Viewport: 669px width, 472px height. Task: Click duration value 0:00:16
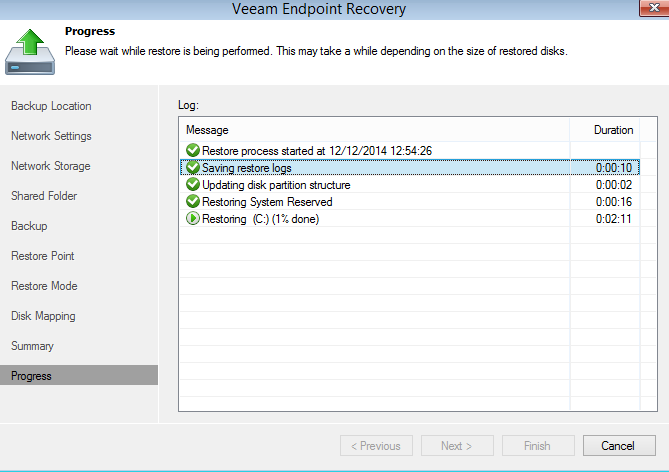click(x=614, y=202)
